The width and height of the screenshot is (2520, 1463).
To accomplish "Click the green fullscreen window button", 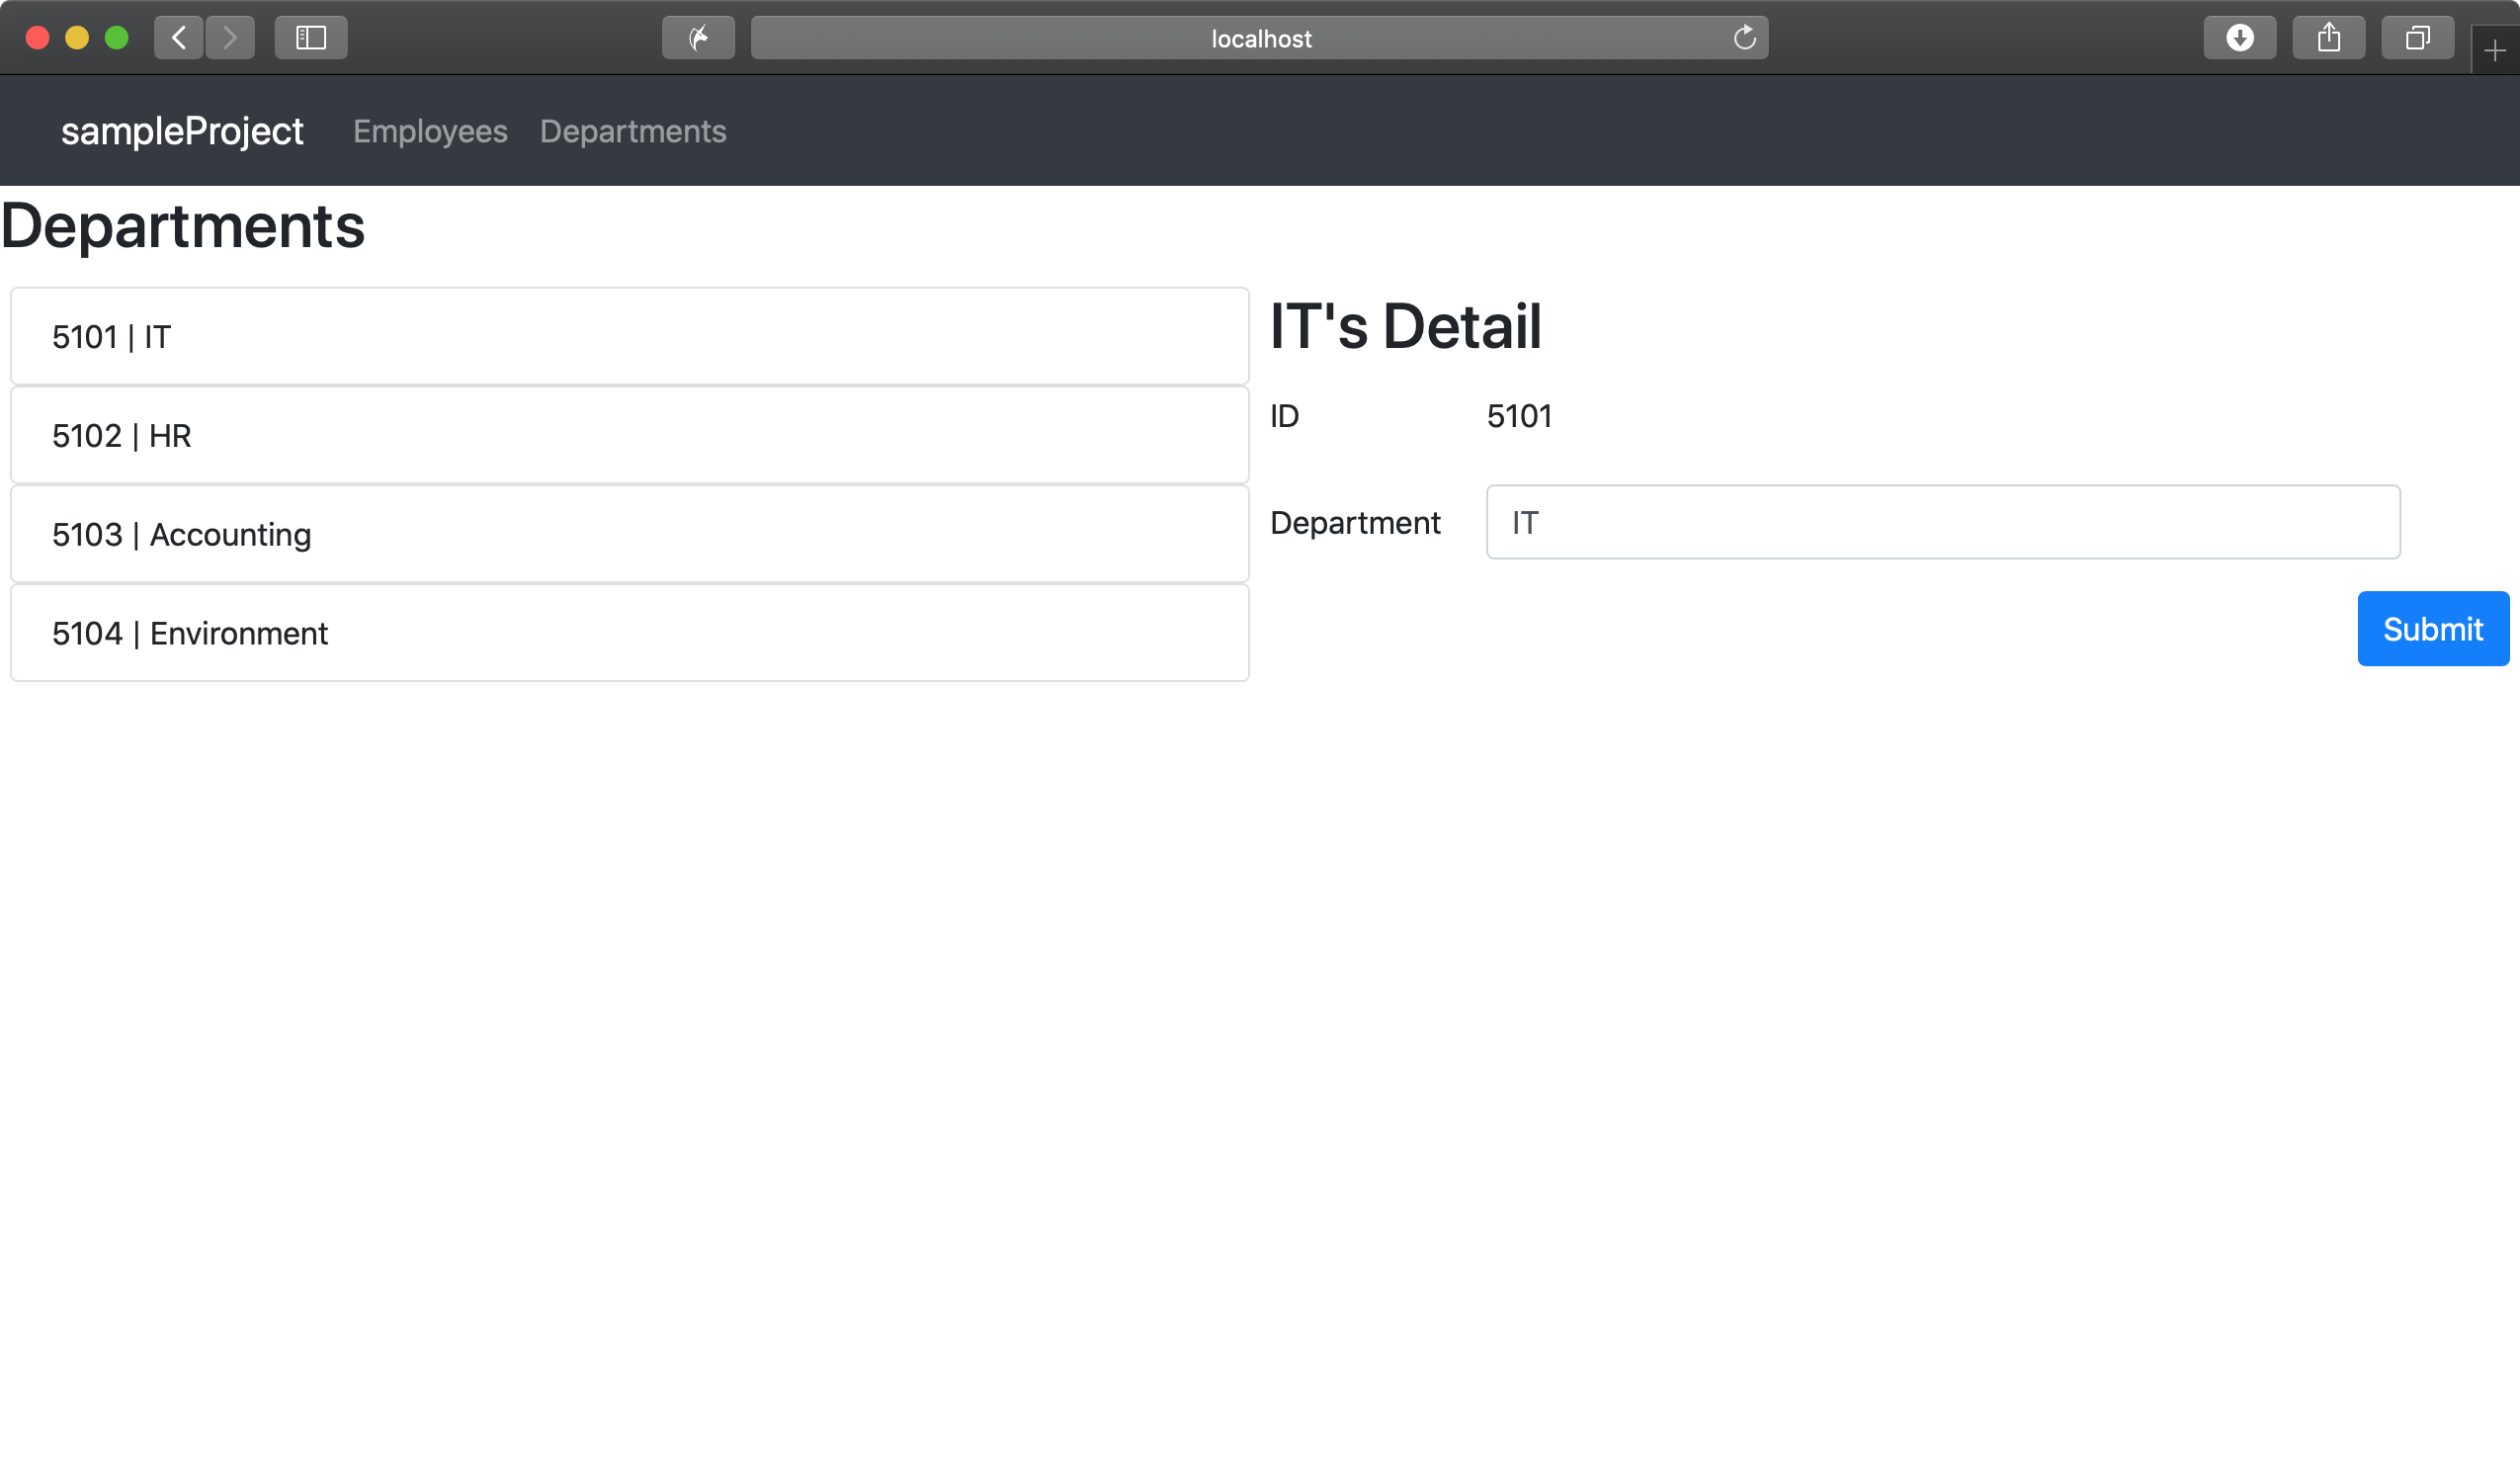I will coord(117,38).
